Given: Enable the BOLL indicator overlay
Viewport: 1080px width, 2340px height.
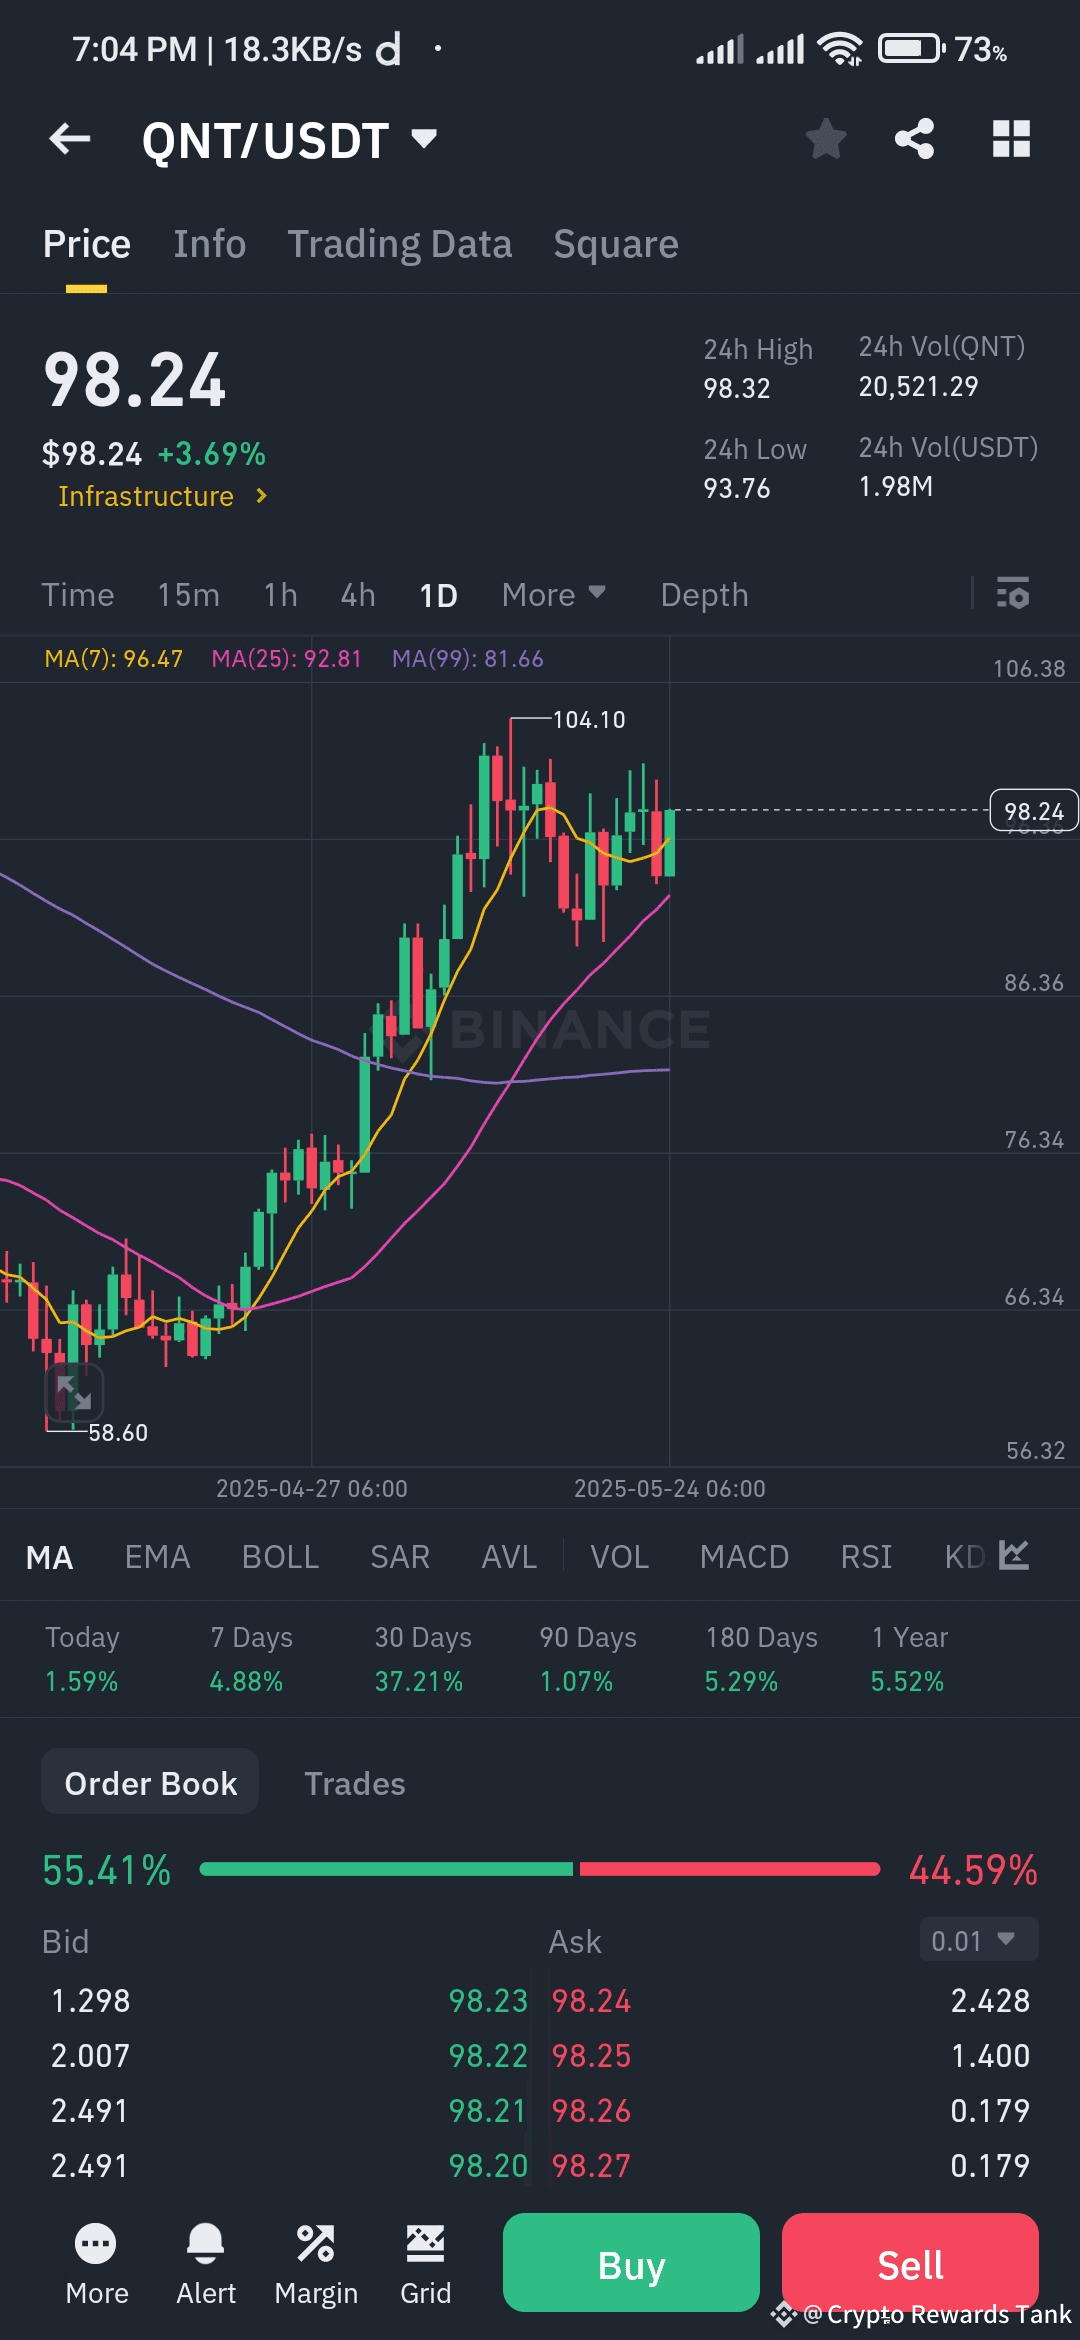Looking at the screenshot, I should click(x=280, y=1557).
